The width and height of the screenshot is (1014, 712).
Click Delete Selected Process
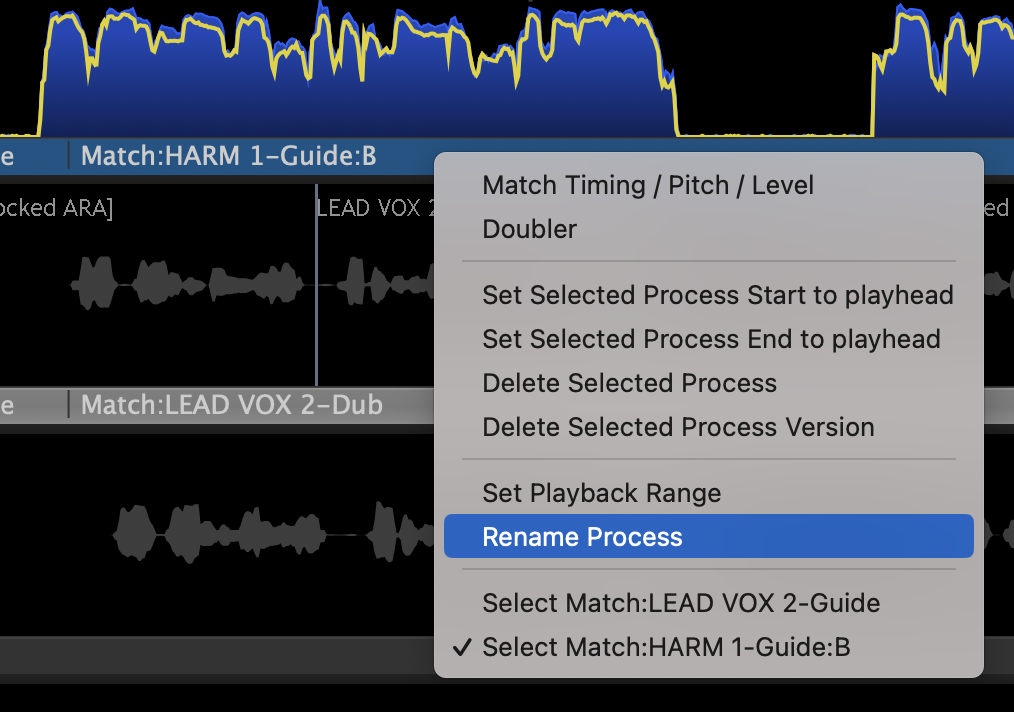pos(629,383)
